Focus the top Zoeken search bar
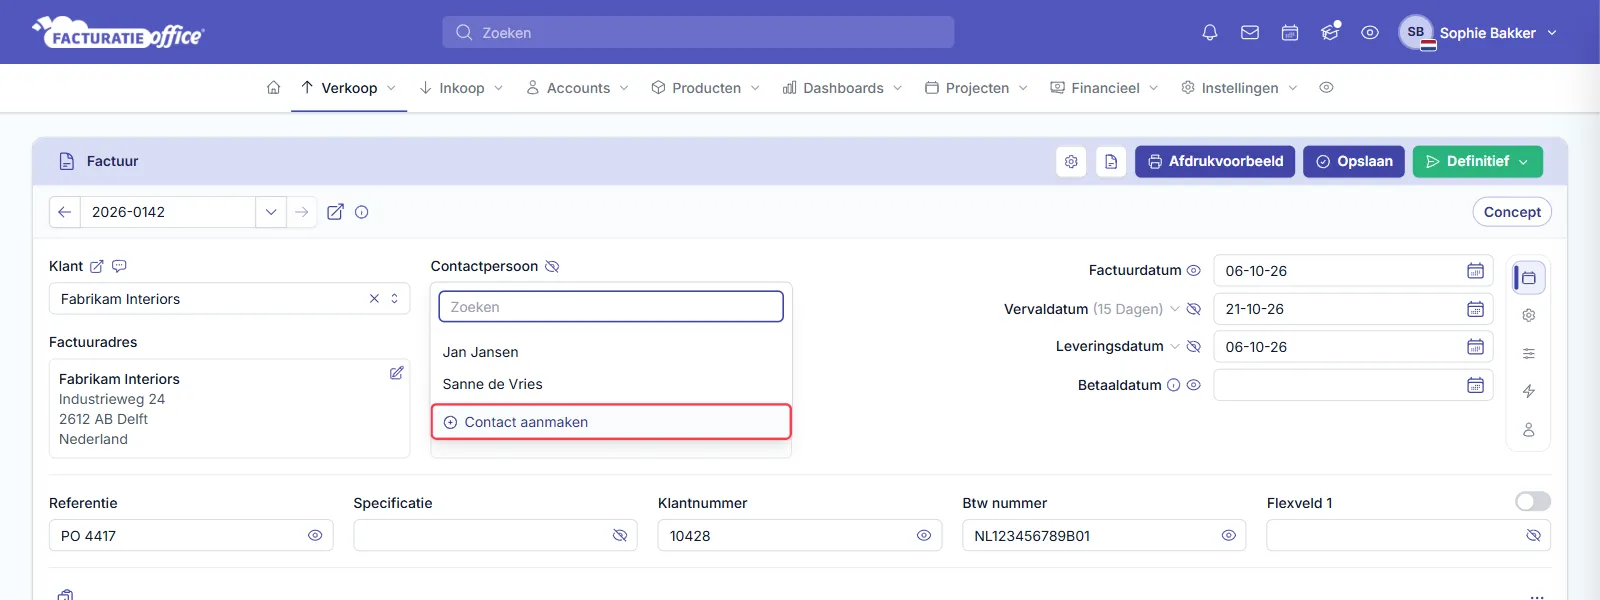Screen dimensions: 1600x600 698,33
